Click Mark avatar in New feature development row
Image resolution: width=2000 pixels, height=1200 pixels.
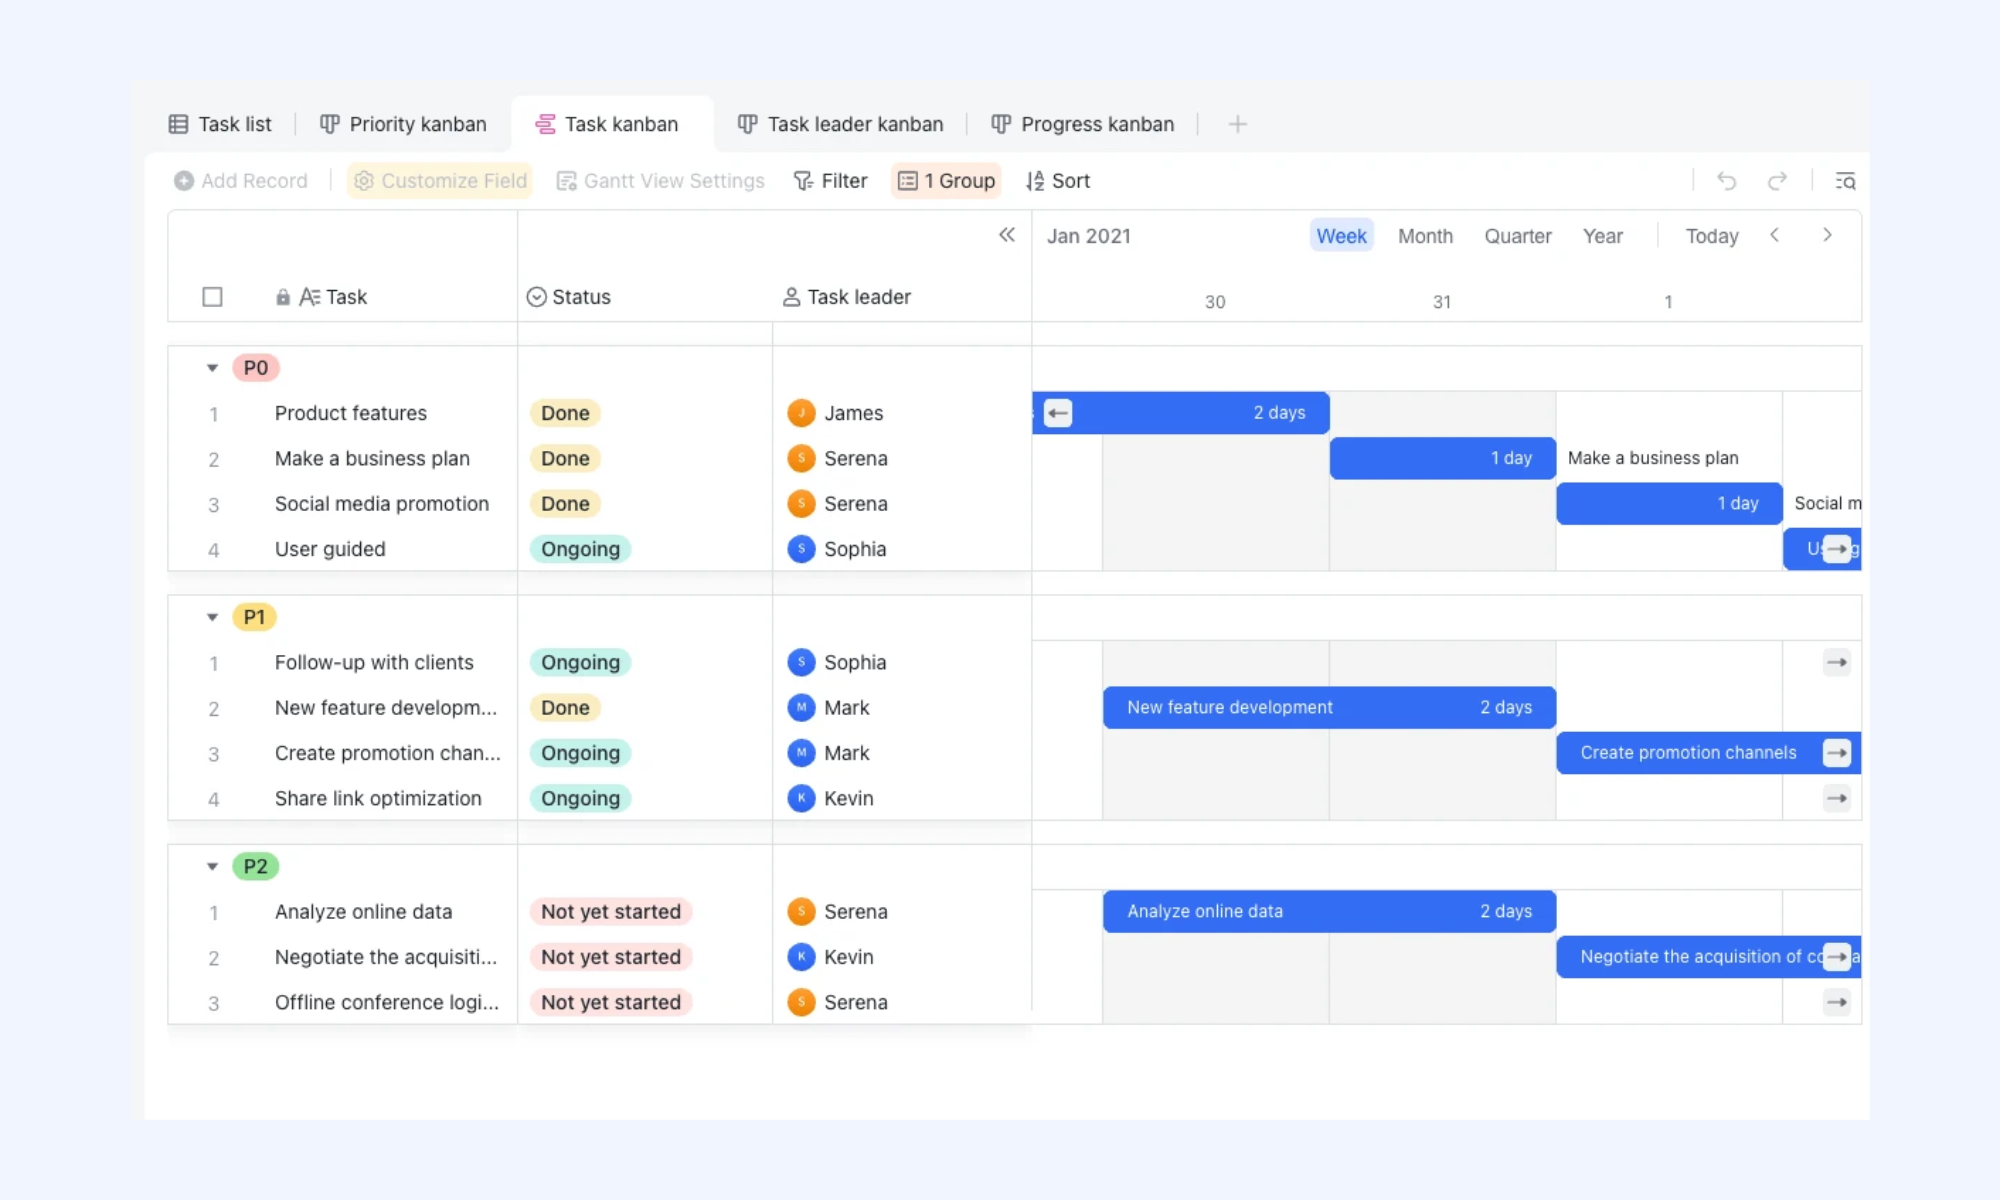[x=801, y=708]
